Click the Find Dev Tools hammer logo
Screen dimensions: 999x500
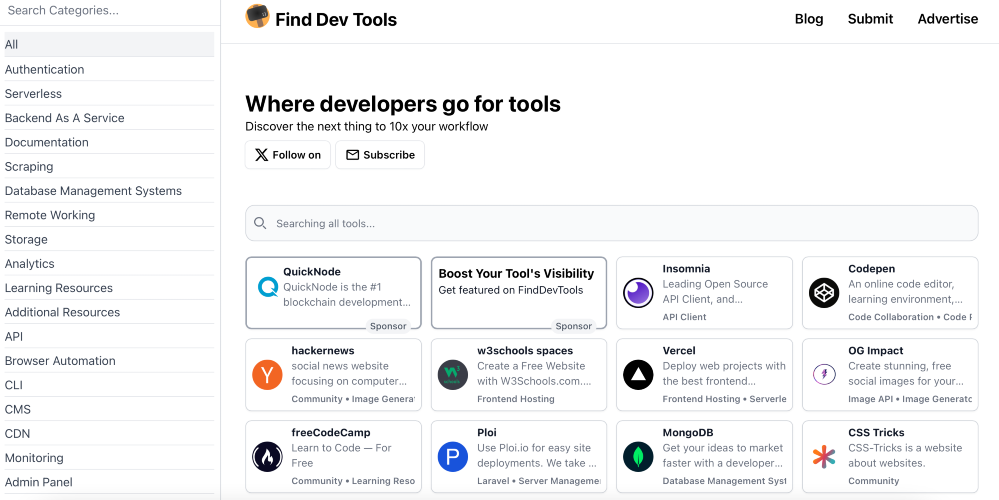257,16
